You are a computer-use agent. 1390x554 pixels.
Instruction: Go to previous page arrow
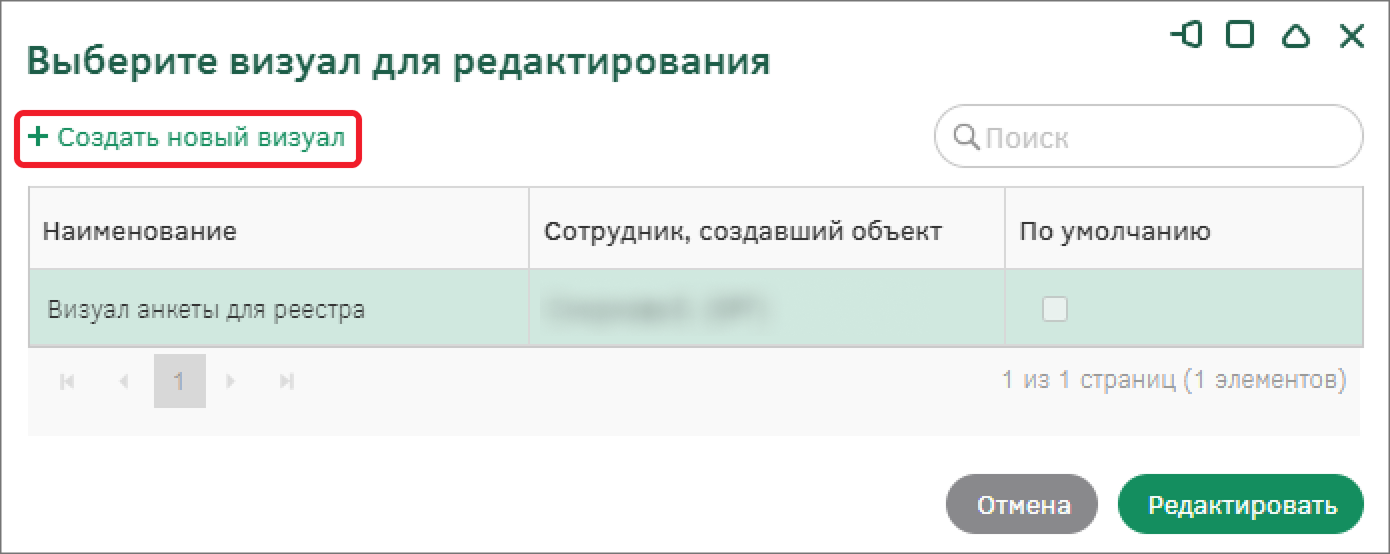124,381
